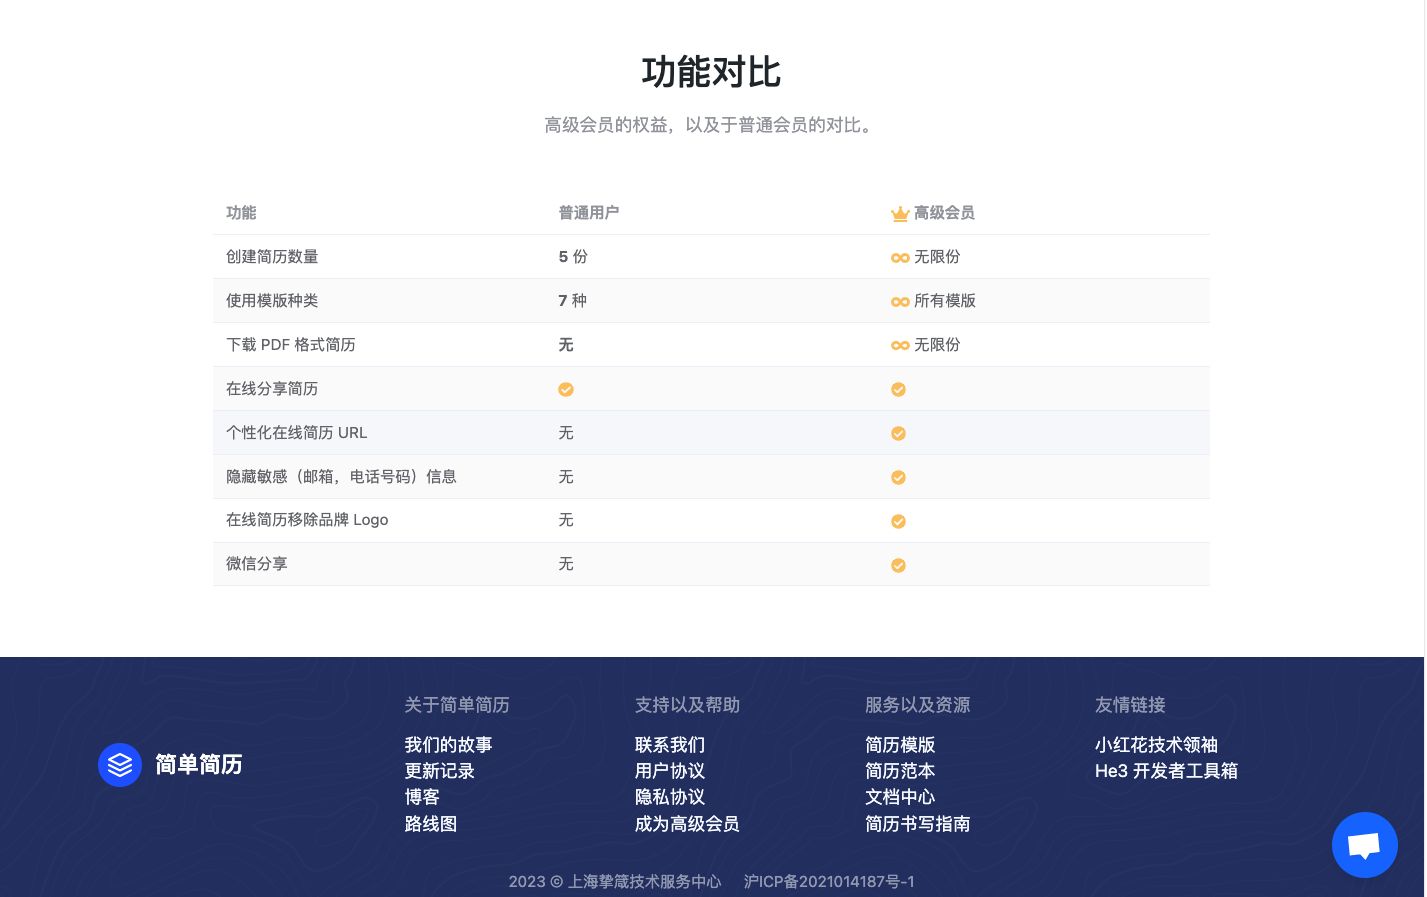Open the He3 开发者工具箱 link
The height and width of the screenshot is (897, 1427).
pyautogui.click(x=1166, y=771)
